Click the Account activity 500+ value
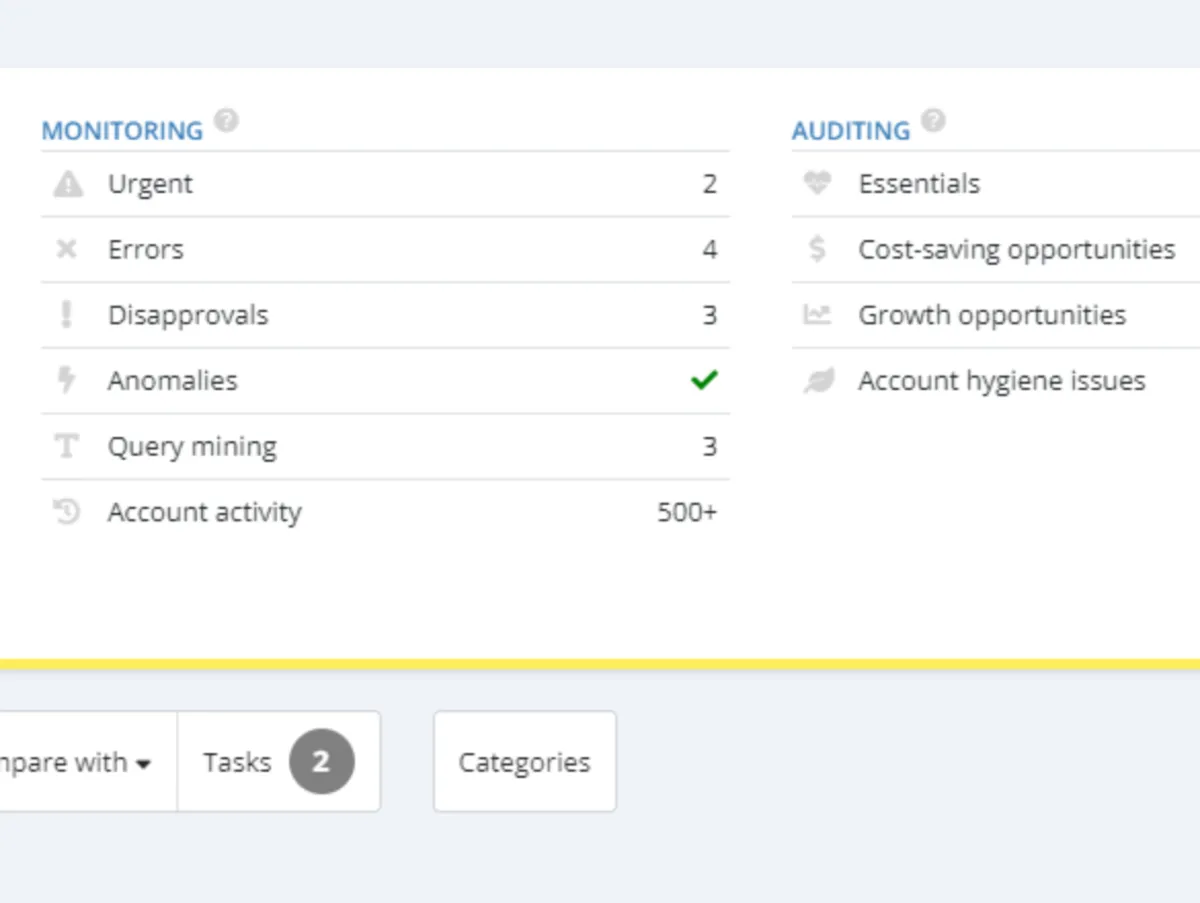The image size is (1200, 903). [x=687, y=512]
